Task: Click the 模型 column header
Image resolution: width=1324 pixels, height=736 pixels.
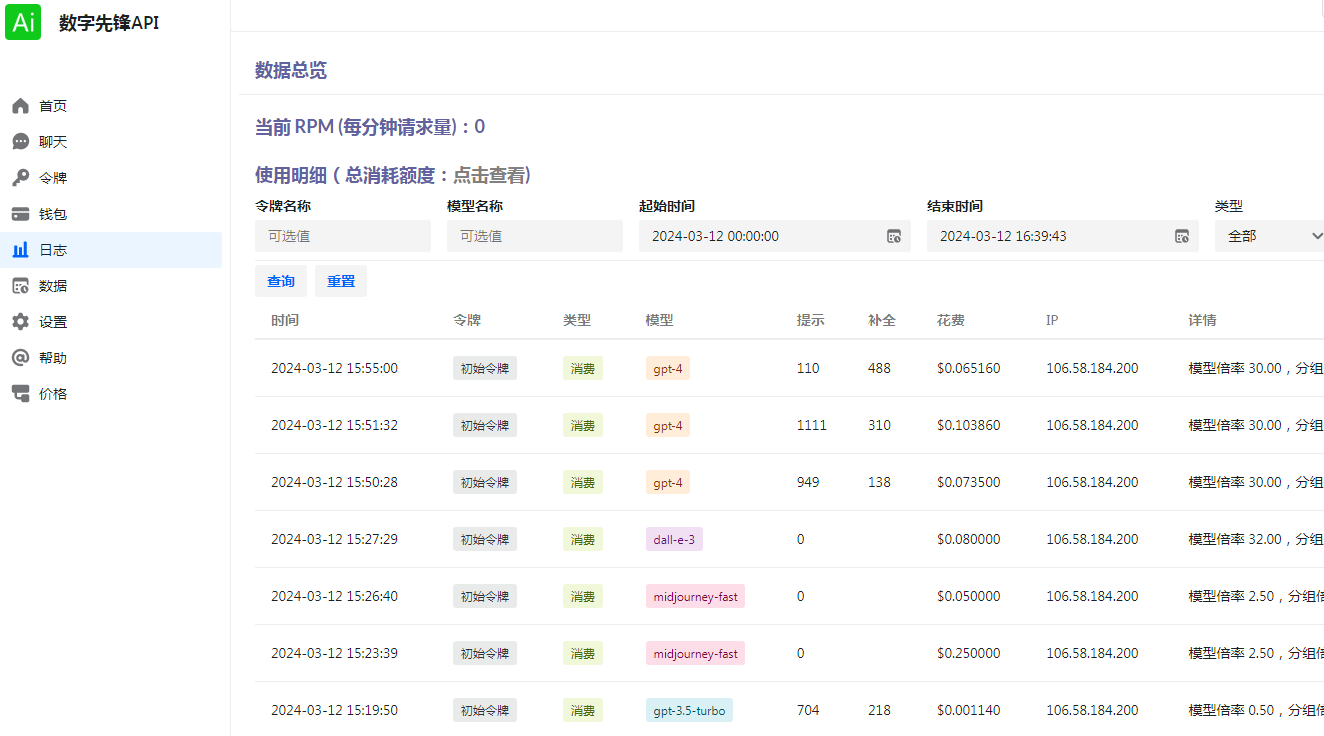Action: 660,320
